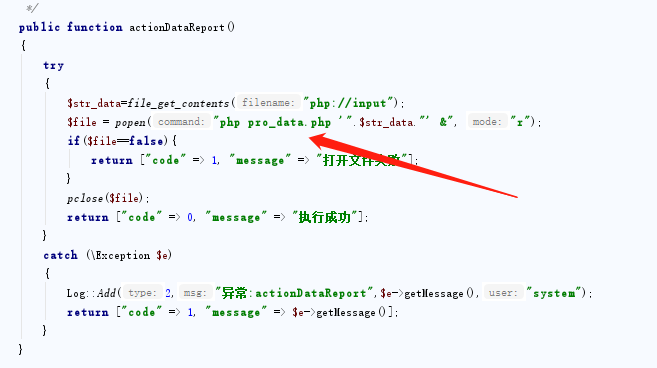Click the 'try' keyword
The height and width of the screenshot is (368, 657).
coord(54,66)
